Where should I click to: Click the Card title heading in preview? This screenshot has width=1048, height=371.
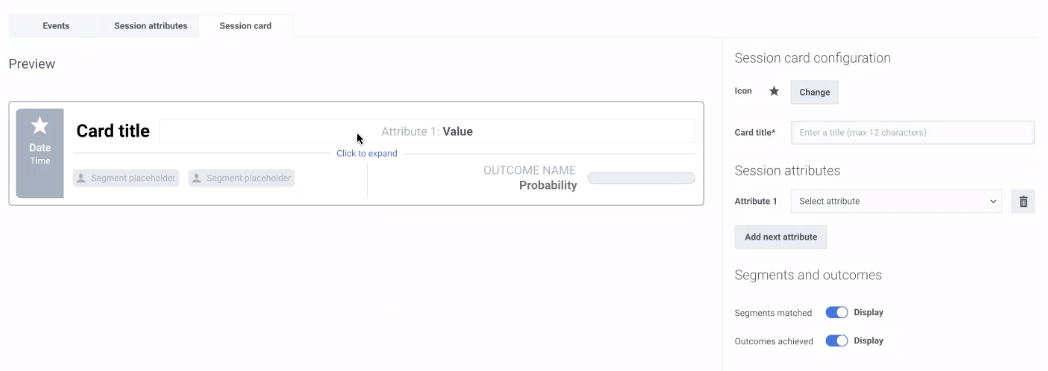(113, 131)
